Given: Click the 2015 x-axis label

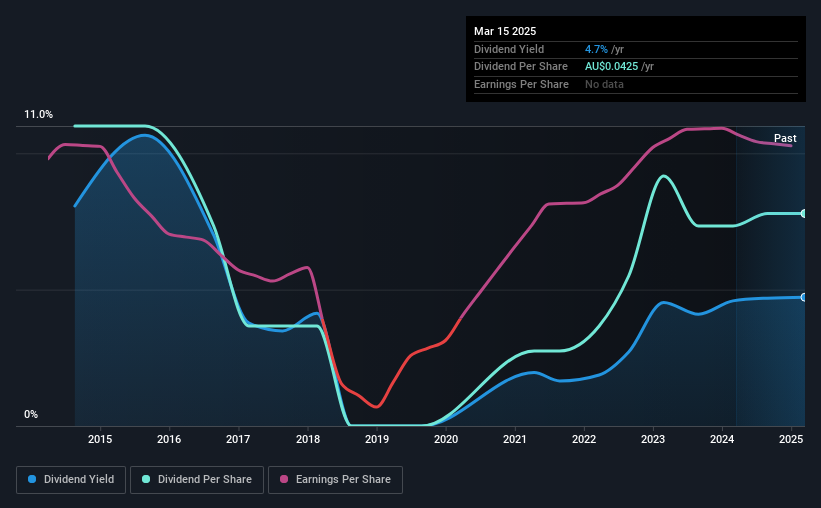Looking at the screenshot, I should pos(100,439).
